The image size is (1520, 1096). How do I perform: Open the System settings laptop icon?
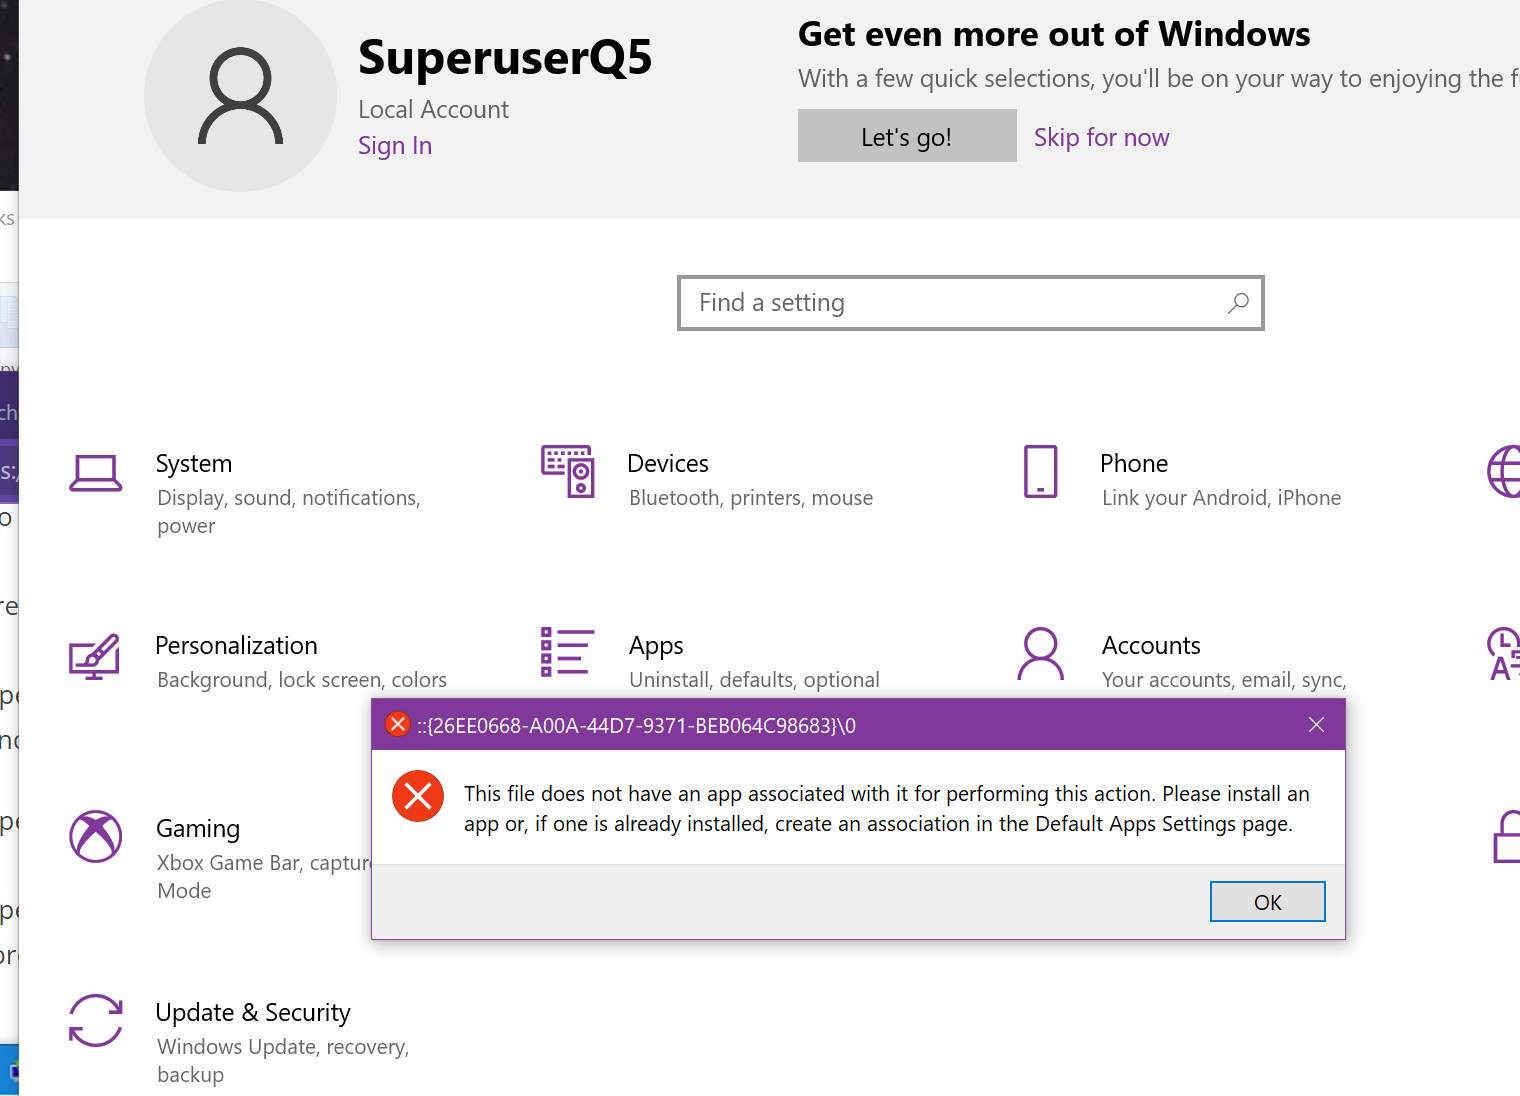[96, 473]
